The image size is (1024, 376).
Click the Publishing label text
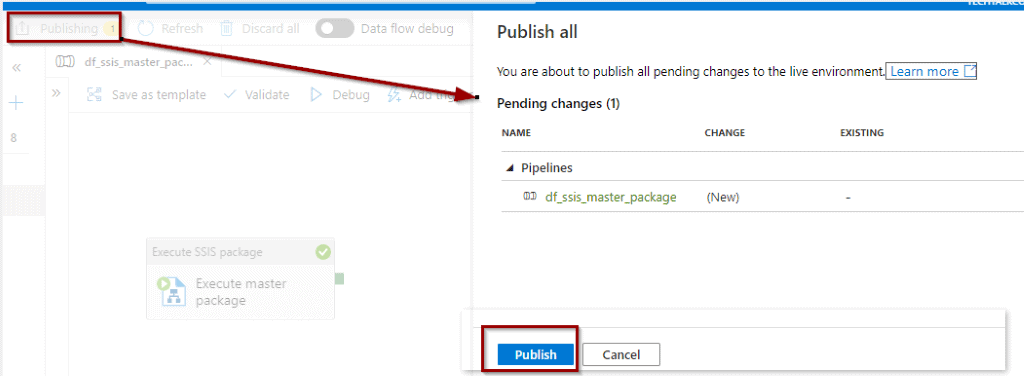click(69, 29)
